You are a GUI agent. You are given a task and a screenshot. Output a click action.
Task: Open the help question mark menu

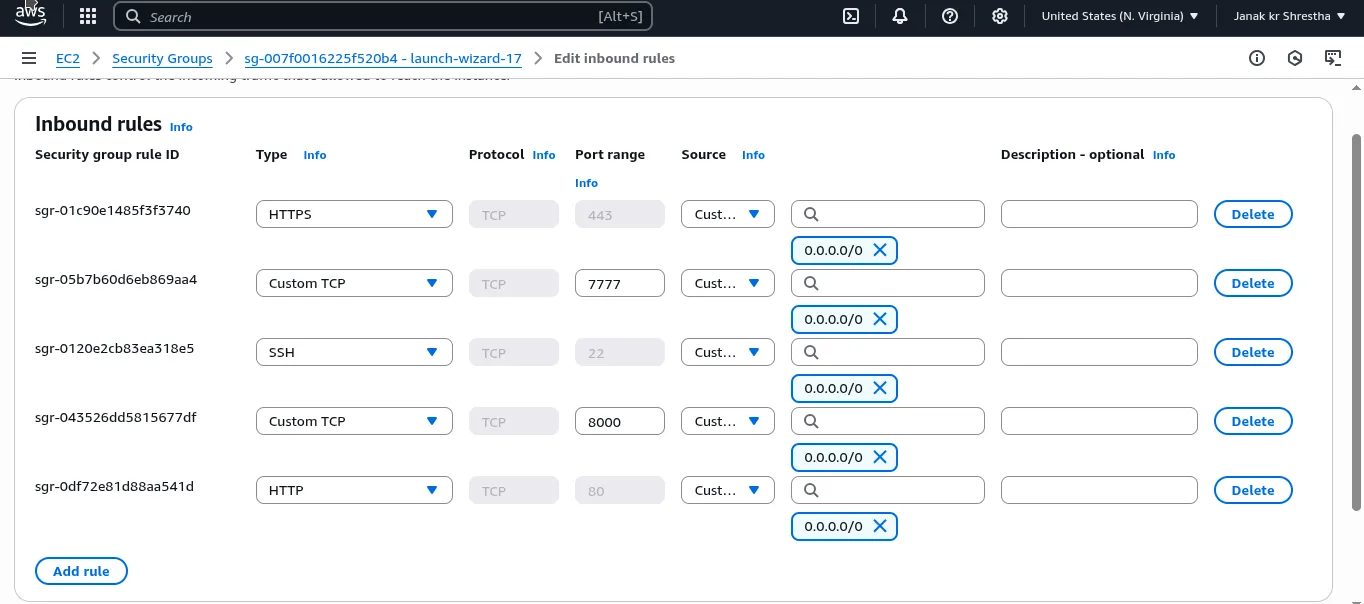click(950, 16)
